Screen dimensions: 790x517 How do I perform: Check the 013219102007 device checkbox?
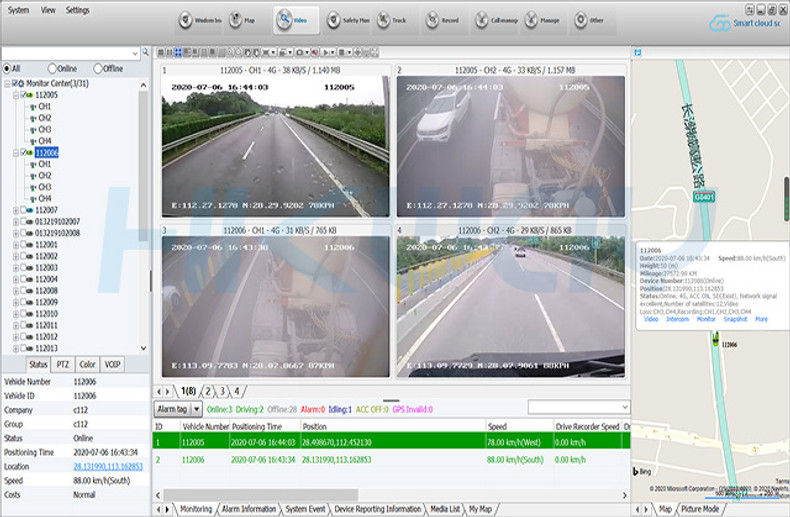23,221
